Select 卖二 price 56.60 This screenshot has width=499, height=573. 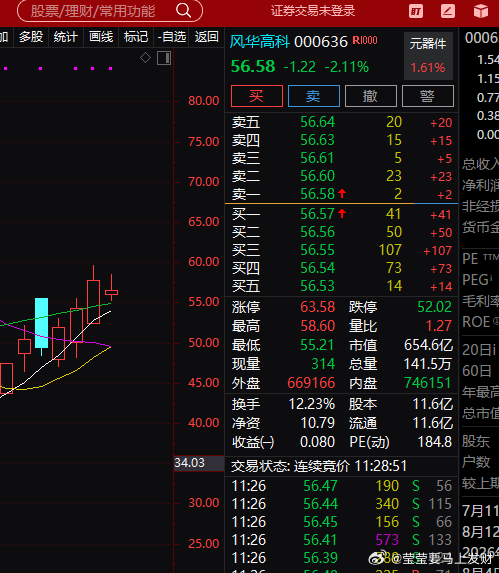[x=317, y=176]
